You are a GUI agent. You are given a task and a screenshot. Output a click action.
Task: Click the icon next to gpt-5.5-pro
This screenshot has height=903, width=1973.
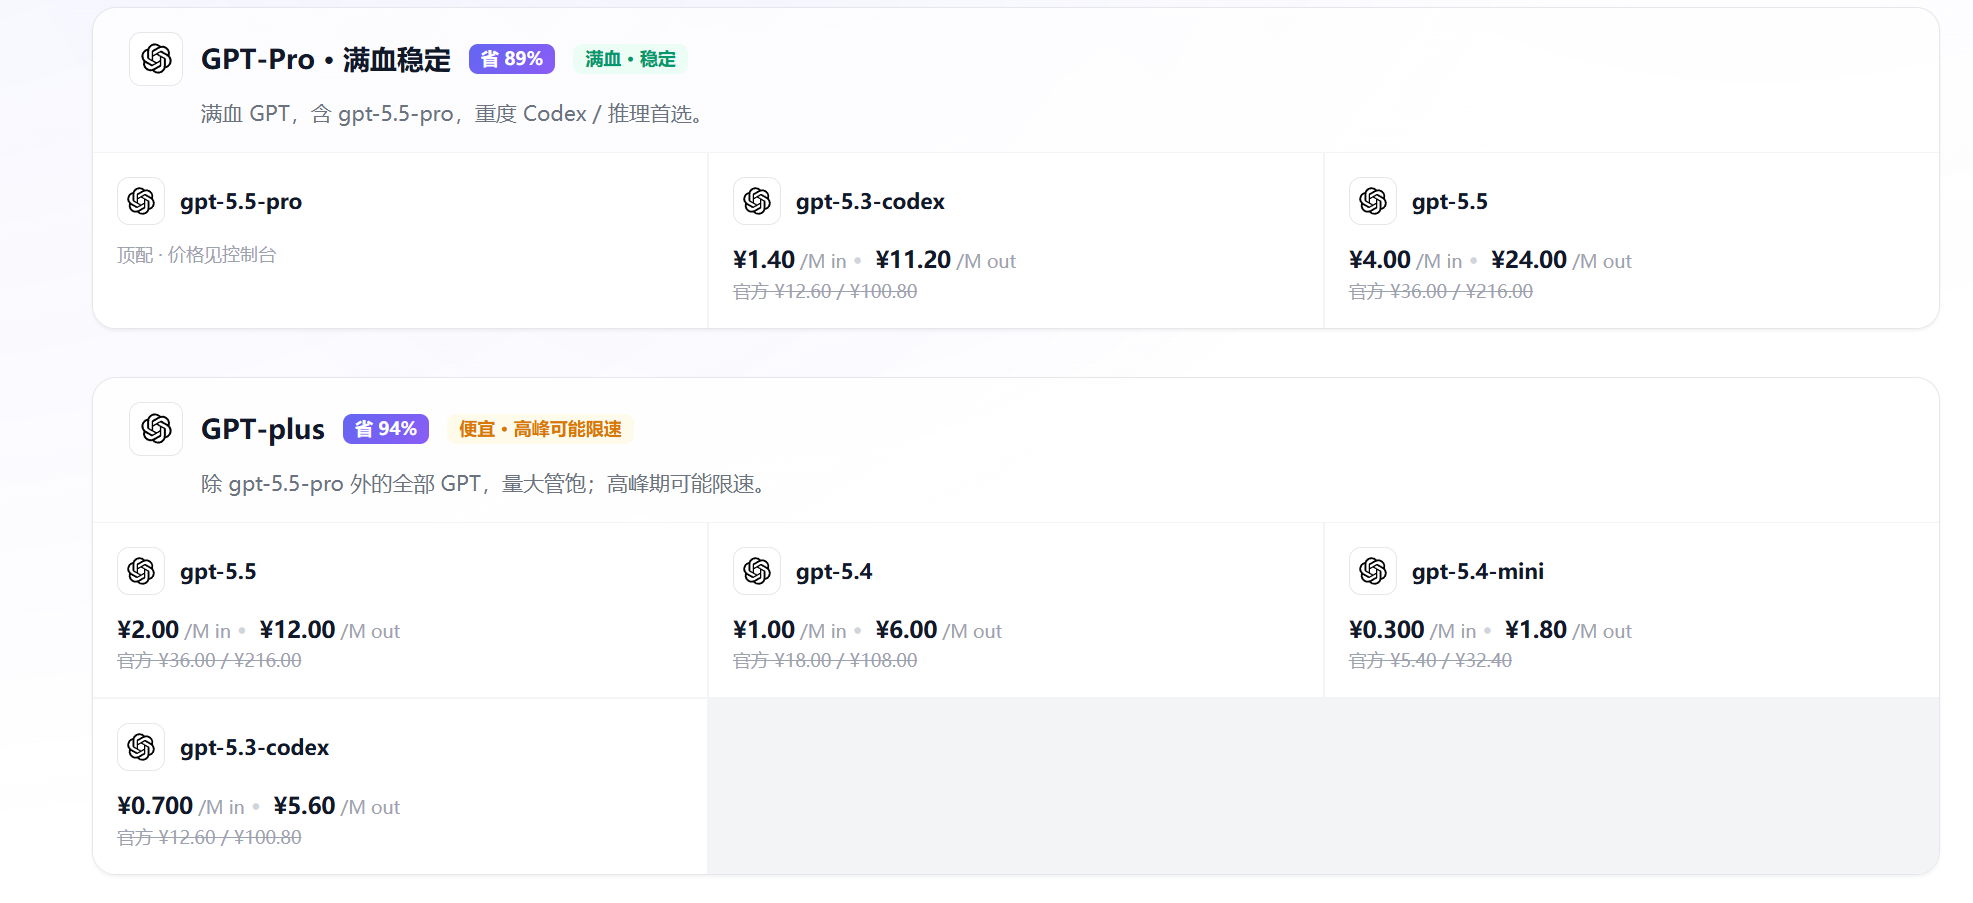point(141,201)
